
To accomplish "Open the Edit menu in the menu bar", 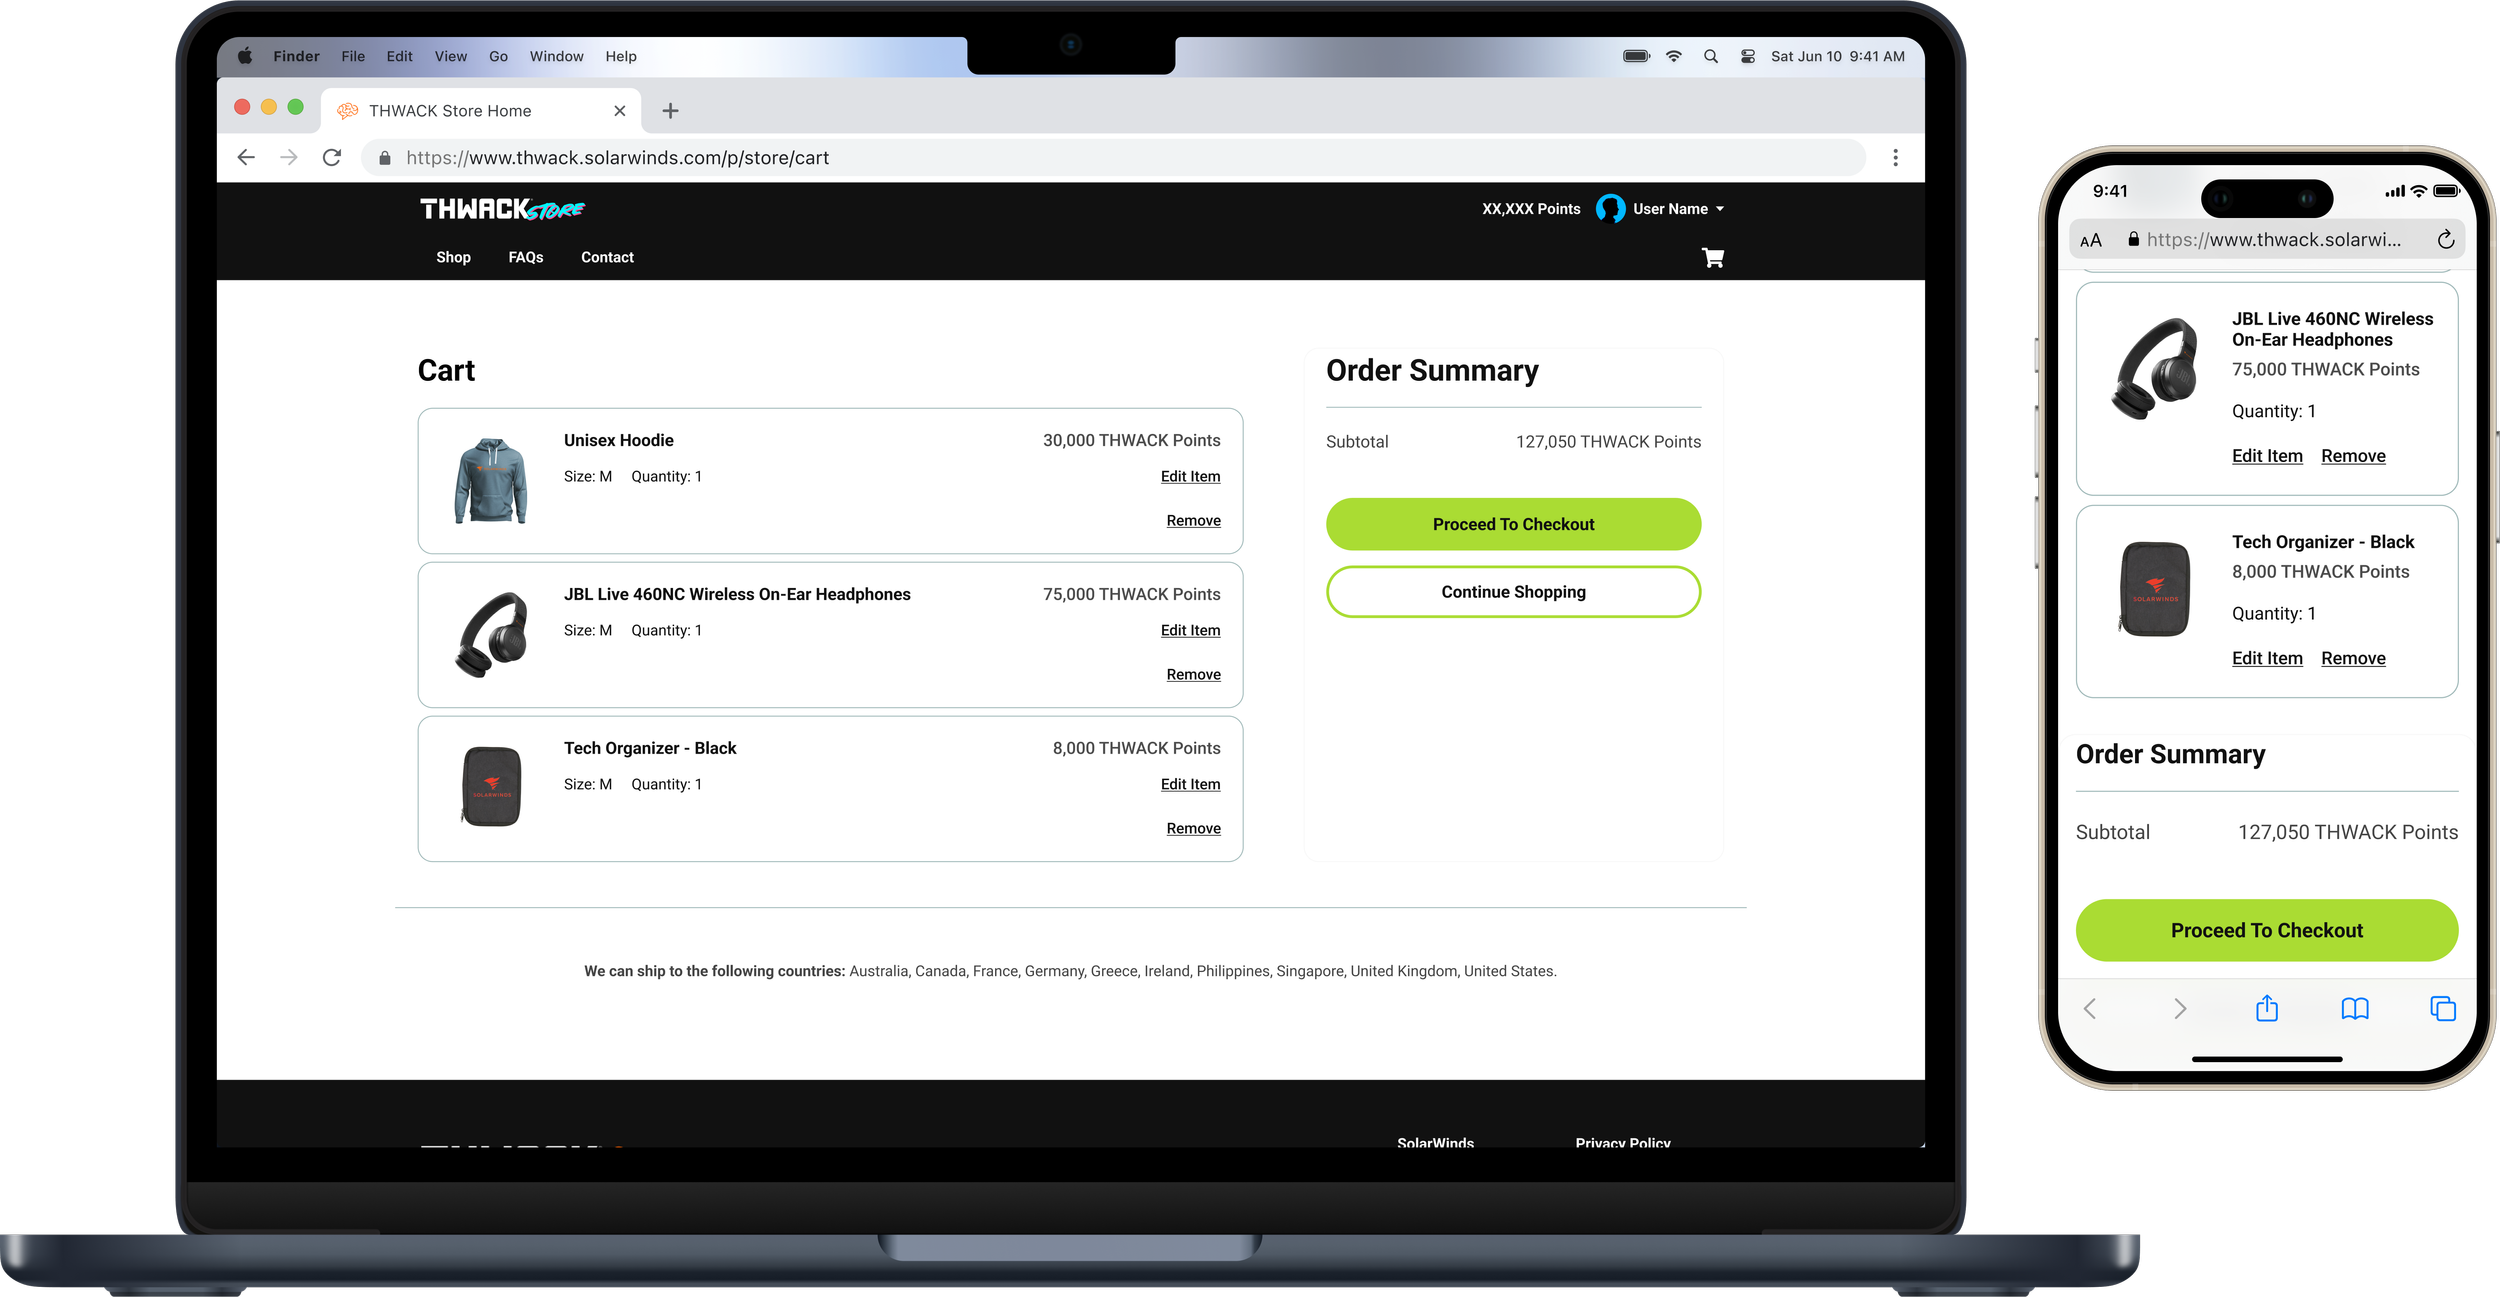I will click(x=399, y=56).
